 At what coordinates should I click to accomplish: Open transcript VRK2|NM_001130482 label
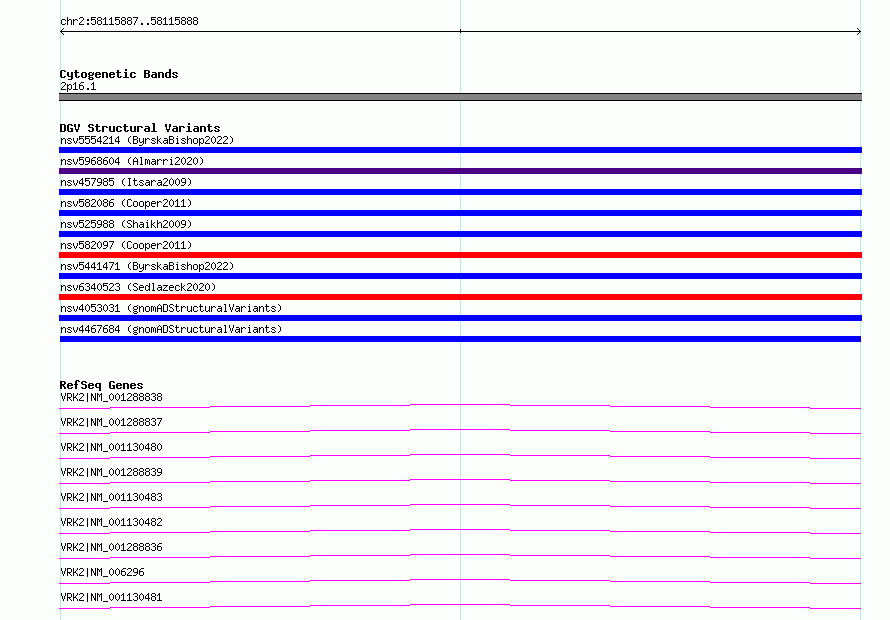(111, 522)
